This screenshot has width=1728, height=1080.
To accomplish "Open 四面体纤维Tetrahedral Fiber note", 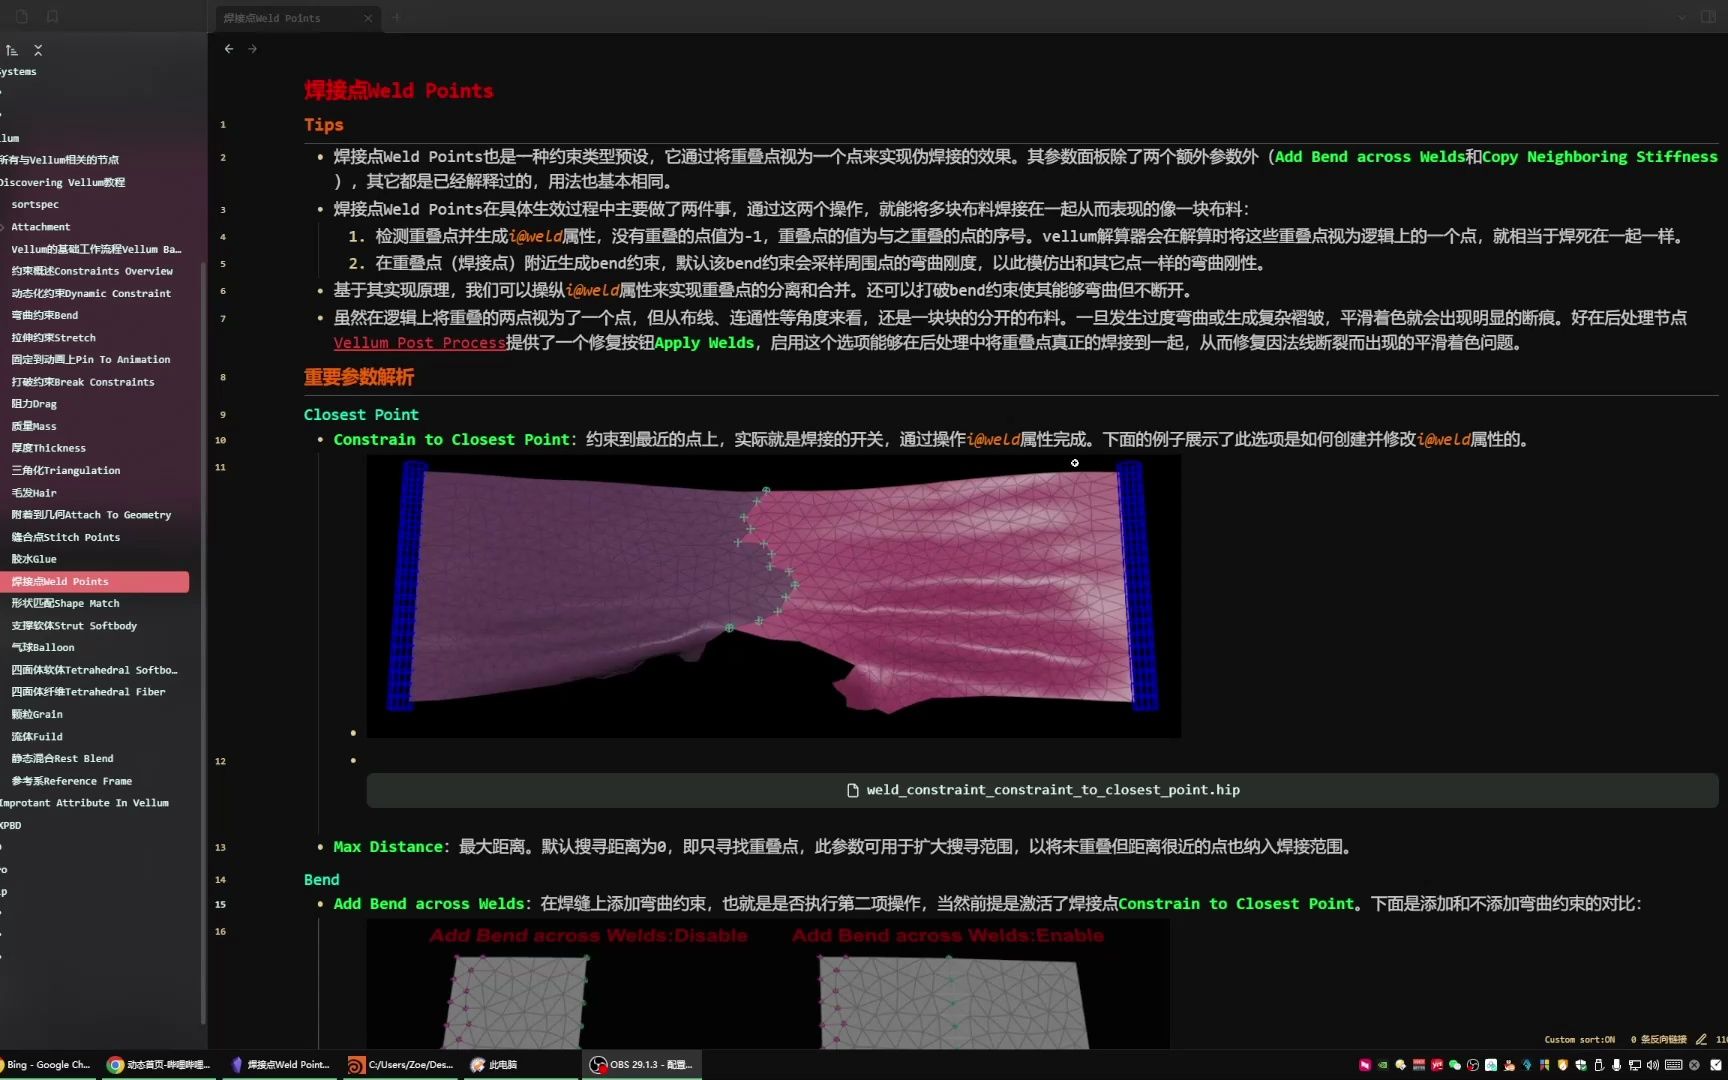I will point(88,692).
